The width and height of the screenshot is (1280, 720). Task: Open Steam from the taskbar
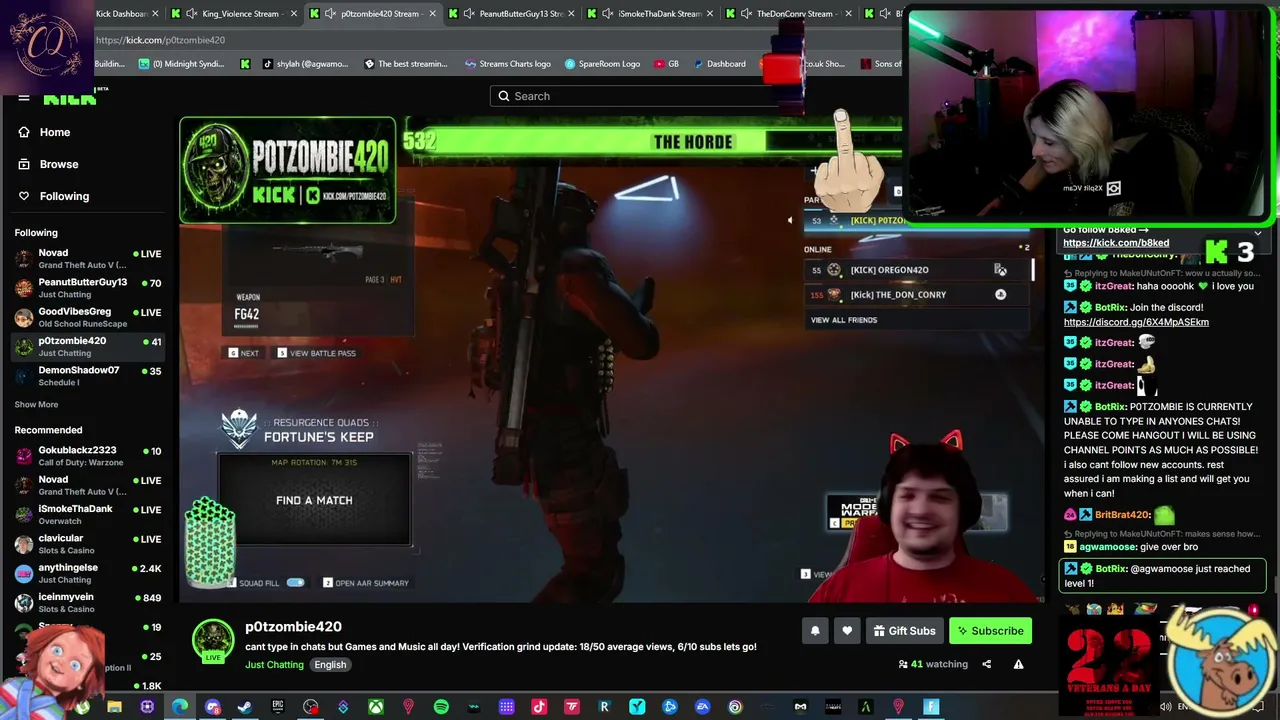coord(245,708)
